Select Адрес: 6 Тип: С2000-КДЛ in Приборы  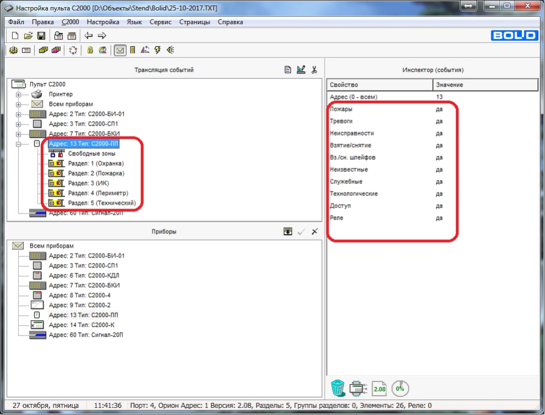coord(84,276)
